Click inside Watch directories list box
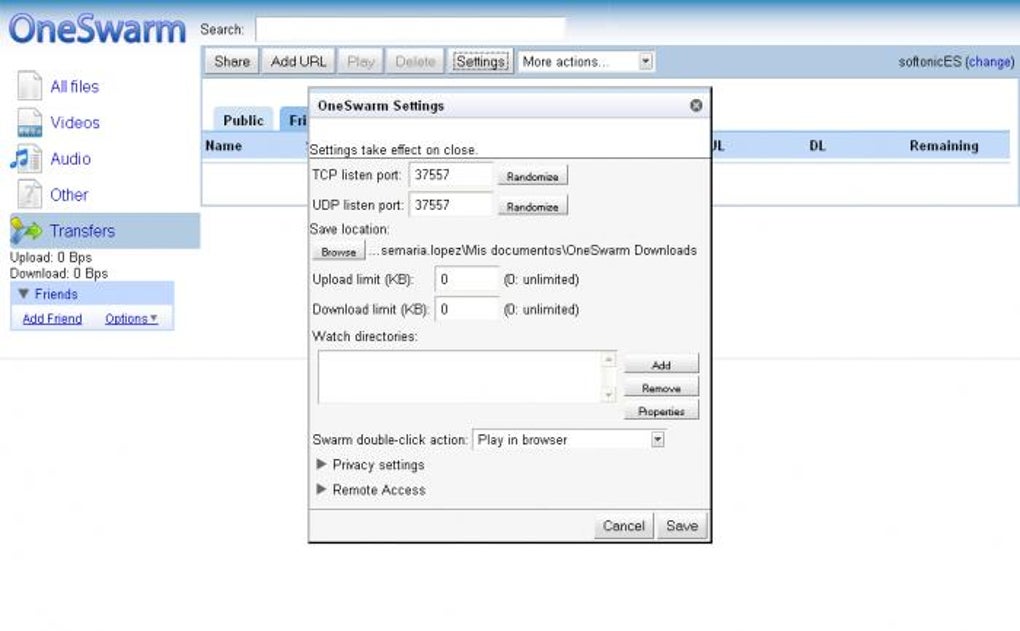 pos(459,377)
